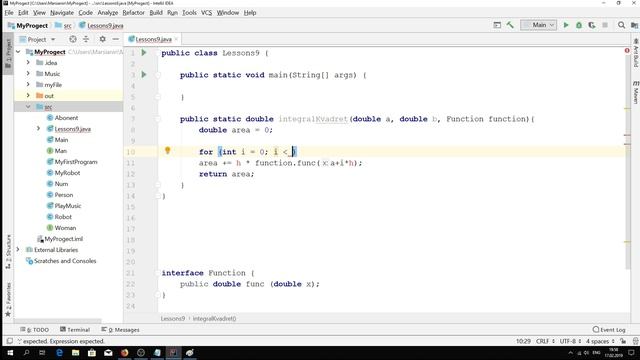This screenshot has height=360, width=640.
Task: Change the 4 spaces indent setting
Action: pos(600,341)
